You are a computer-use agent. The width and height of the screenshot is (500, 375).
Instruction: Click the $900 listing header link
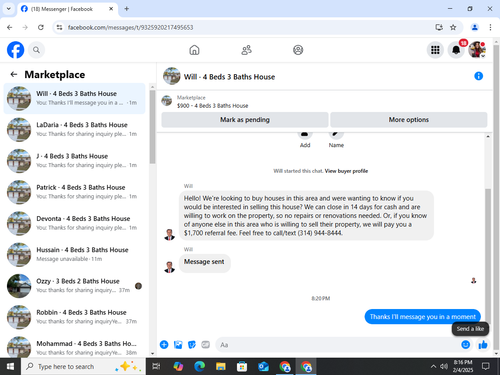point(213,106)
